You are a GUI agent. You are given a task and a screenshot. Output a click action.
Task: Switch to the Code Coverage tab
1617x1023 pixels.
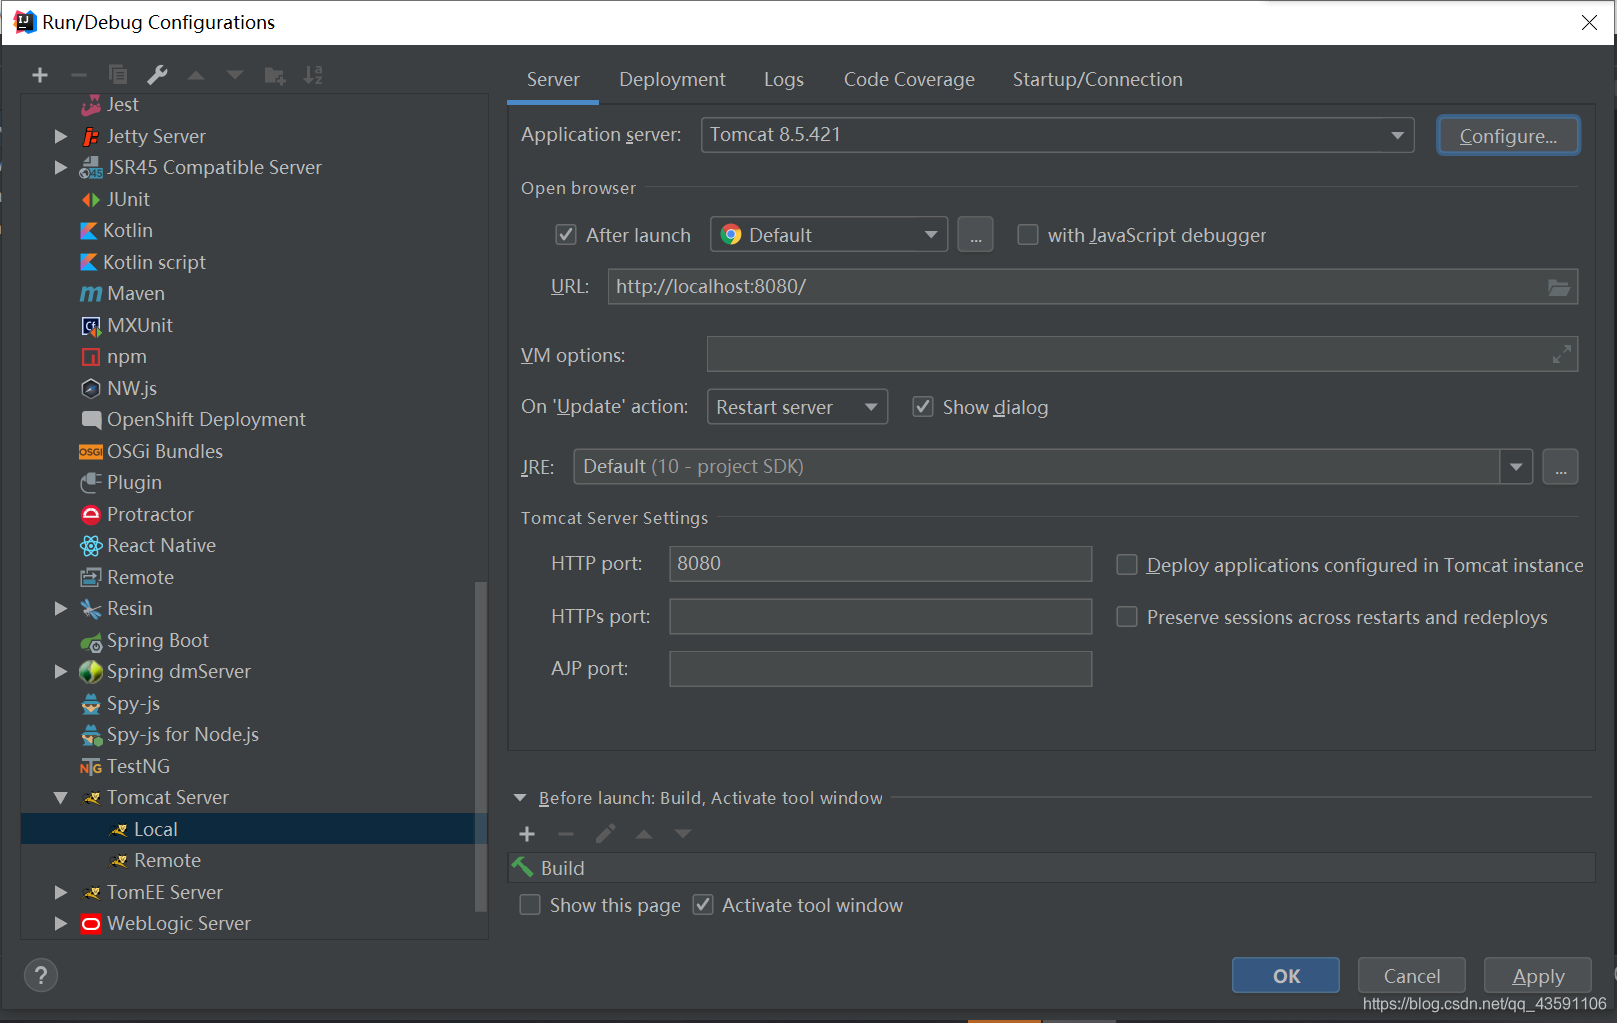coord(909,79)
